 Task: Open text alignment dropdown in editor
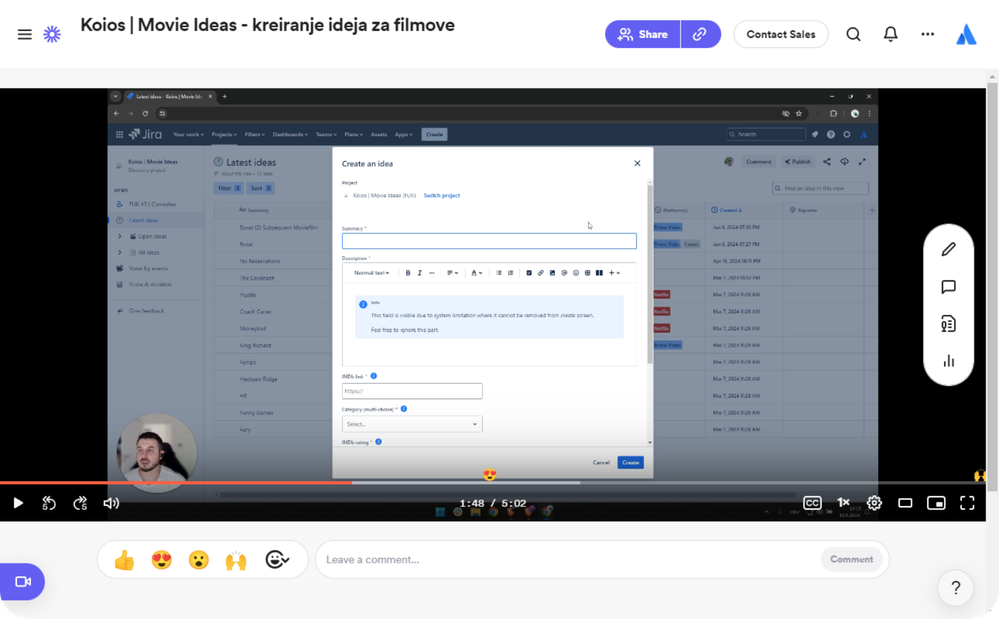point(452,273)
